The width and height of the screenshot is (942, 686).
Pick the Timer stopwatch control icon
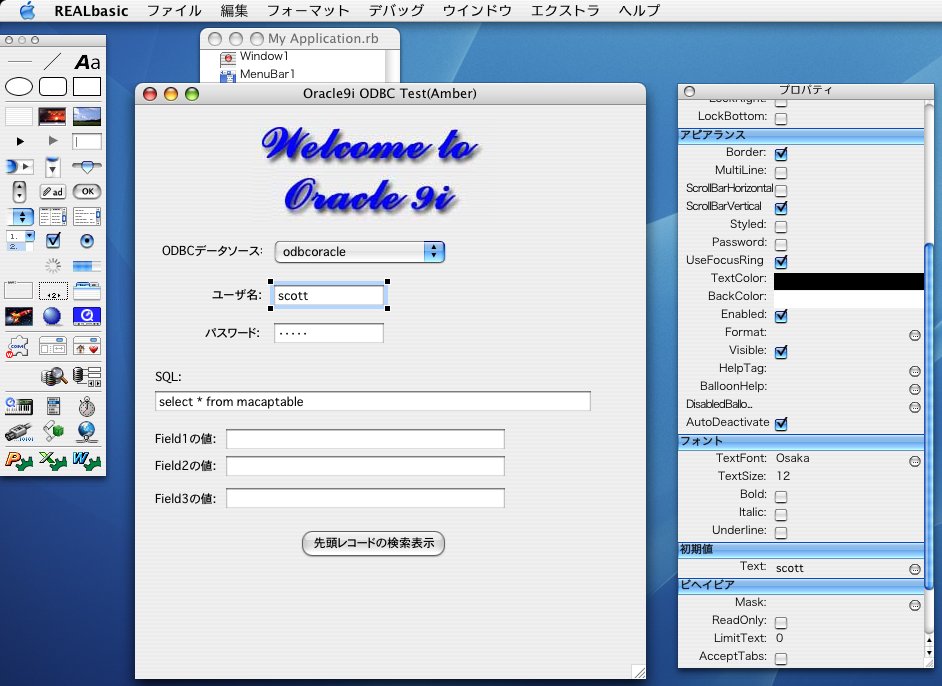click(x=87, y=406)
